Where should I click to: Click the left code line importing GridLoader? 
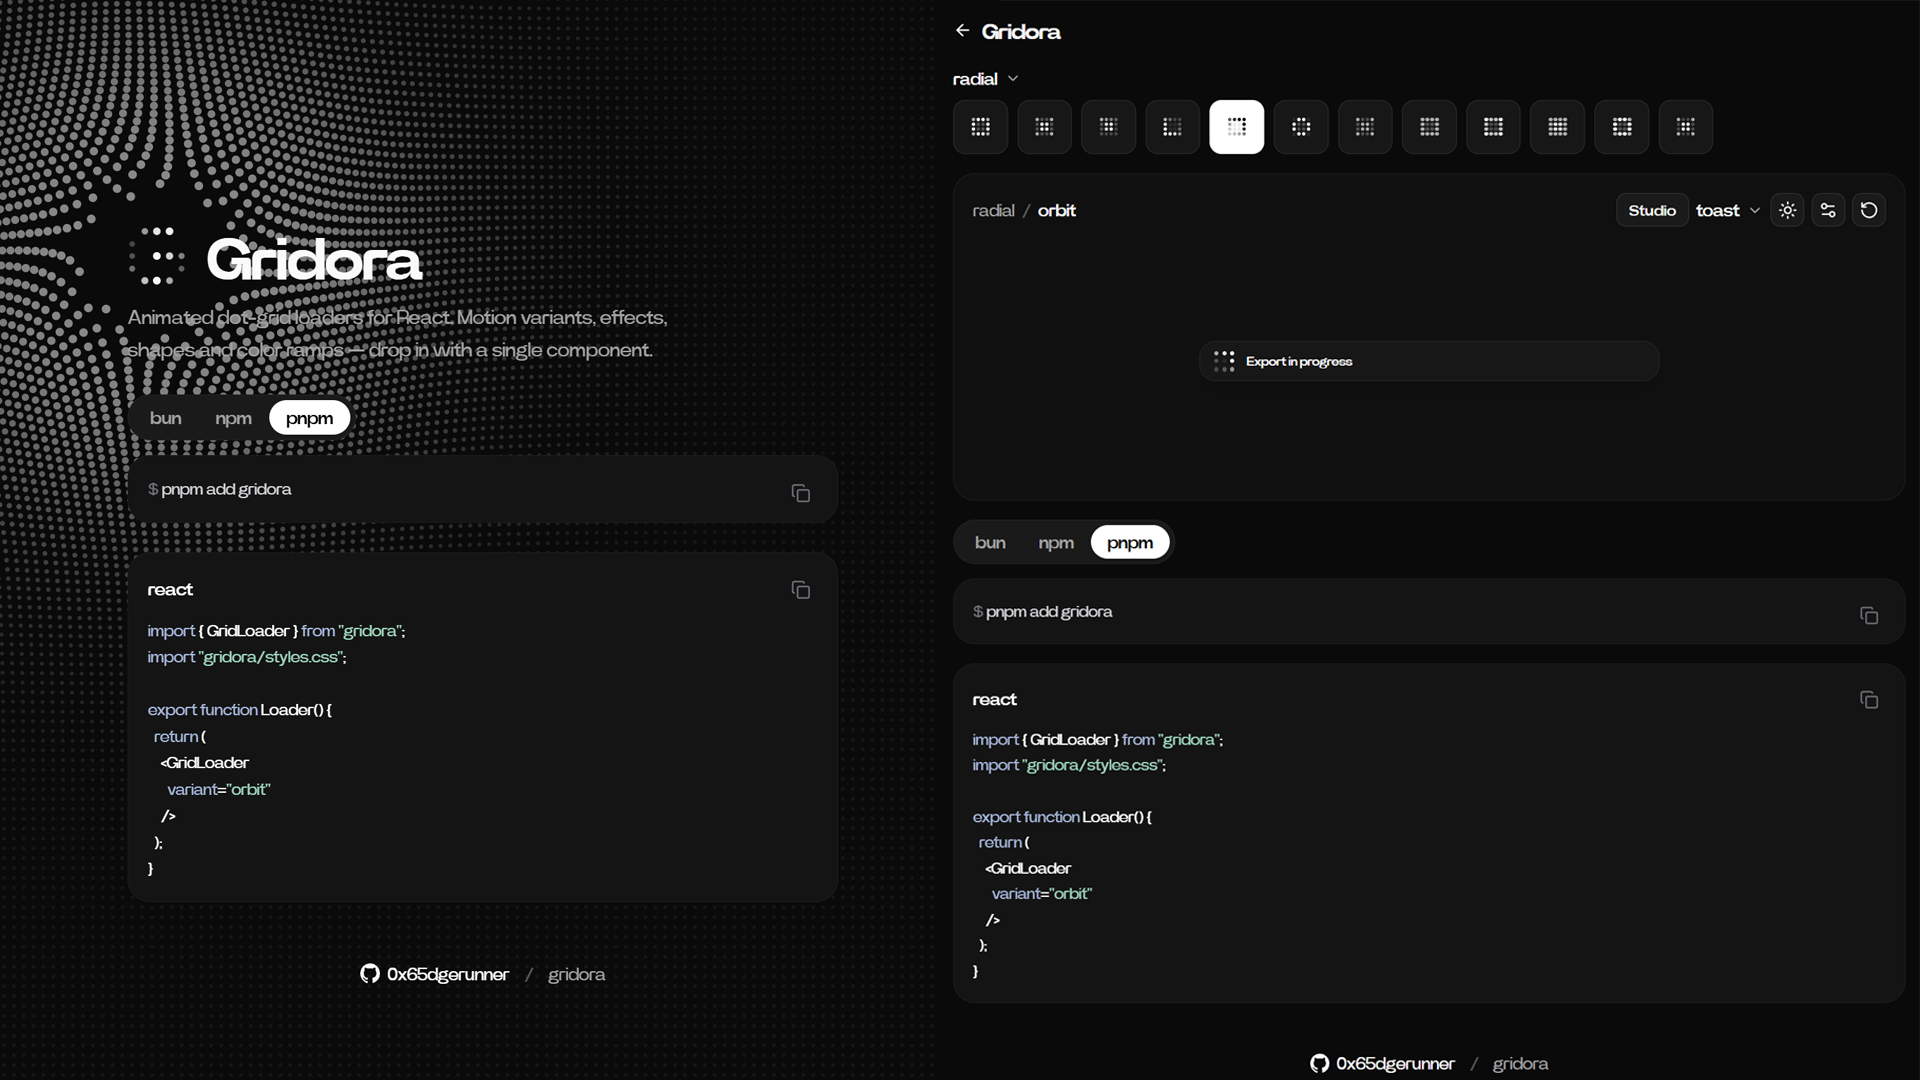276,630
